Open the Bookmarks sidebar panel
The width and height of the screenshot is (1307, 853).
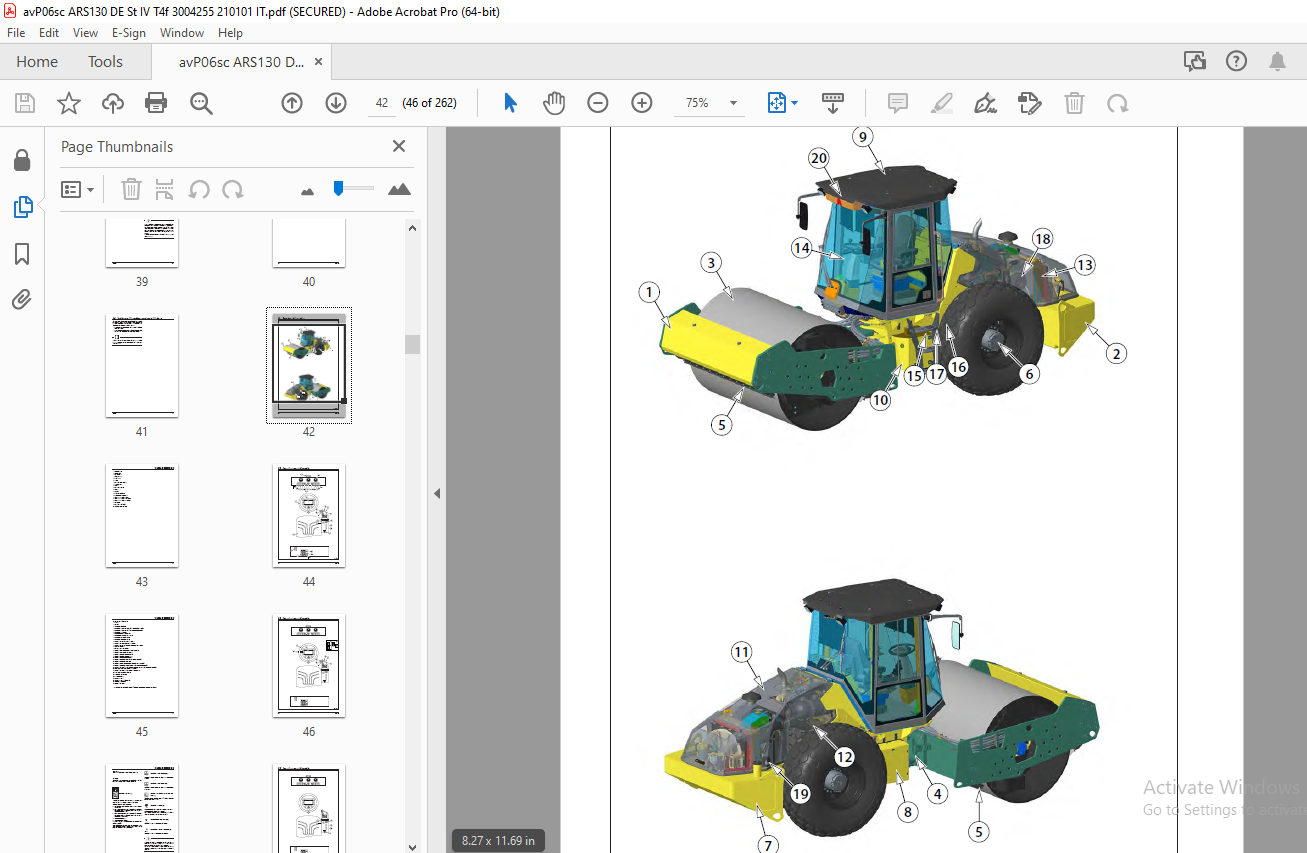point(22,254)
